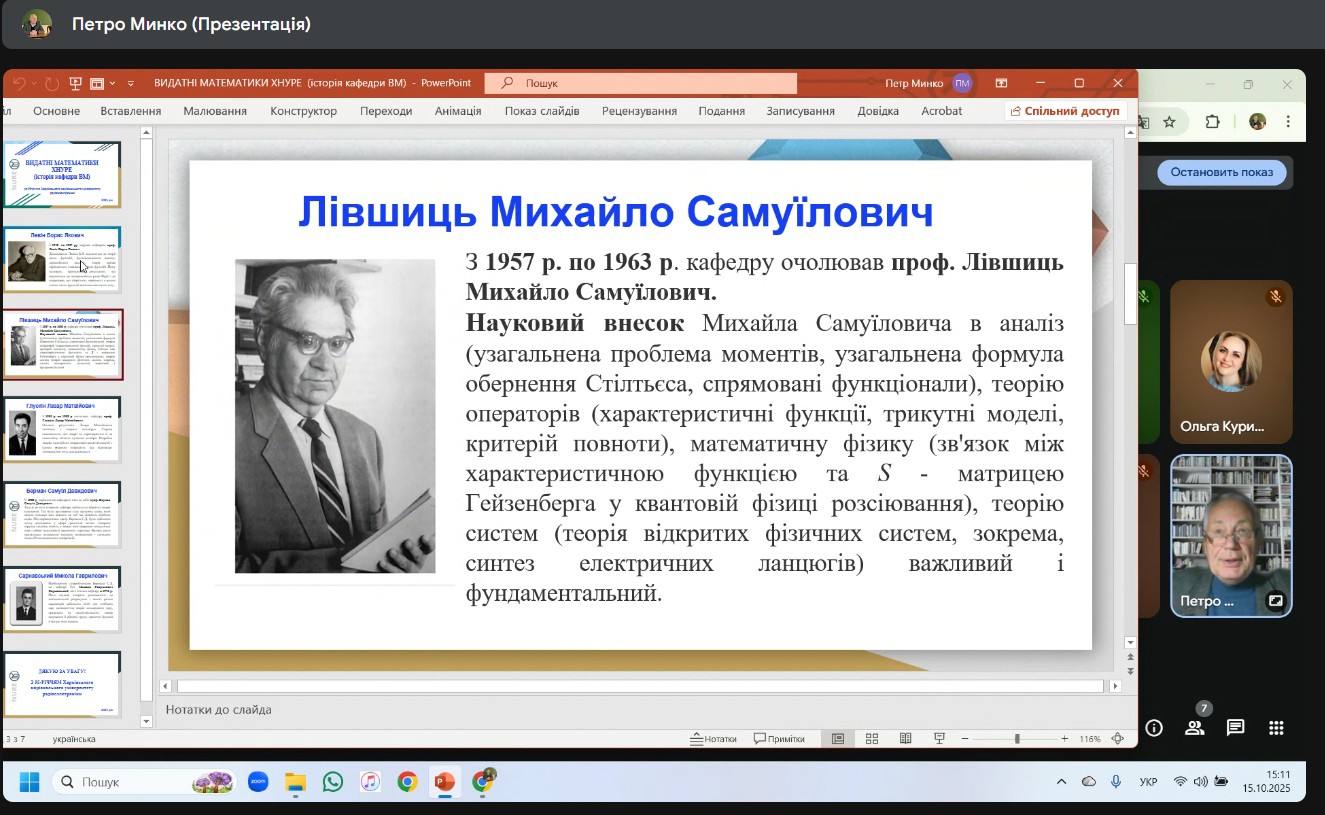Switch to Slide Sorter view in status bar
This screenshot has width=1325, height=815.
click(x=872, y=739)
